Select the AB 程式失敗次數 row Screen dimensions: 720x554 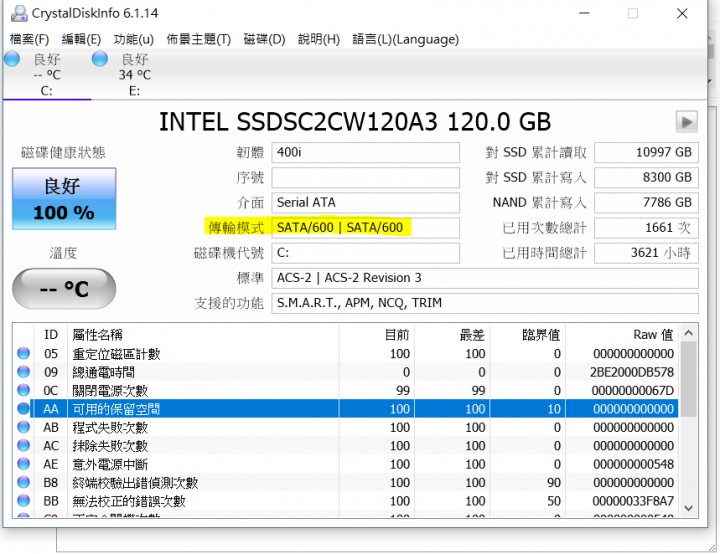tap(346, 427)
